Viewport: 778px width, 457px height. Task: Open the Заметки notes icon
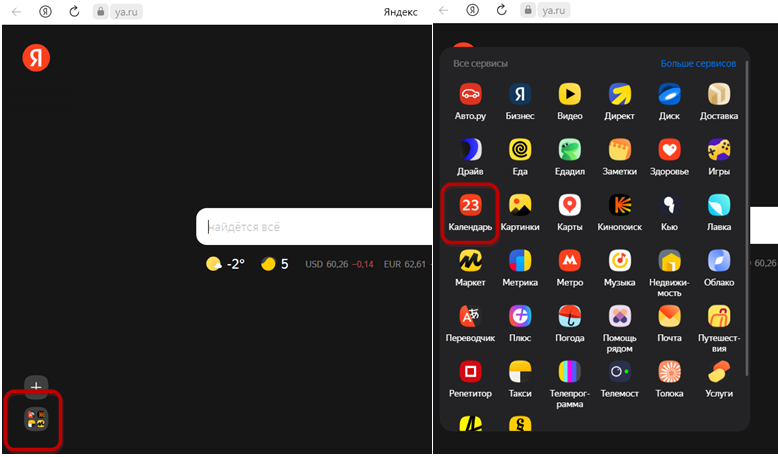pyautogui.click(x=620, y=149)
